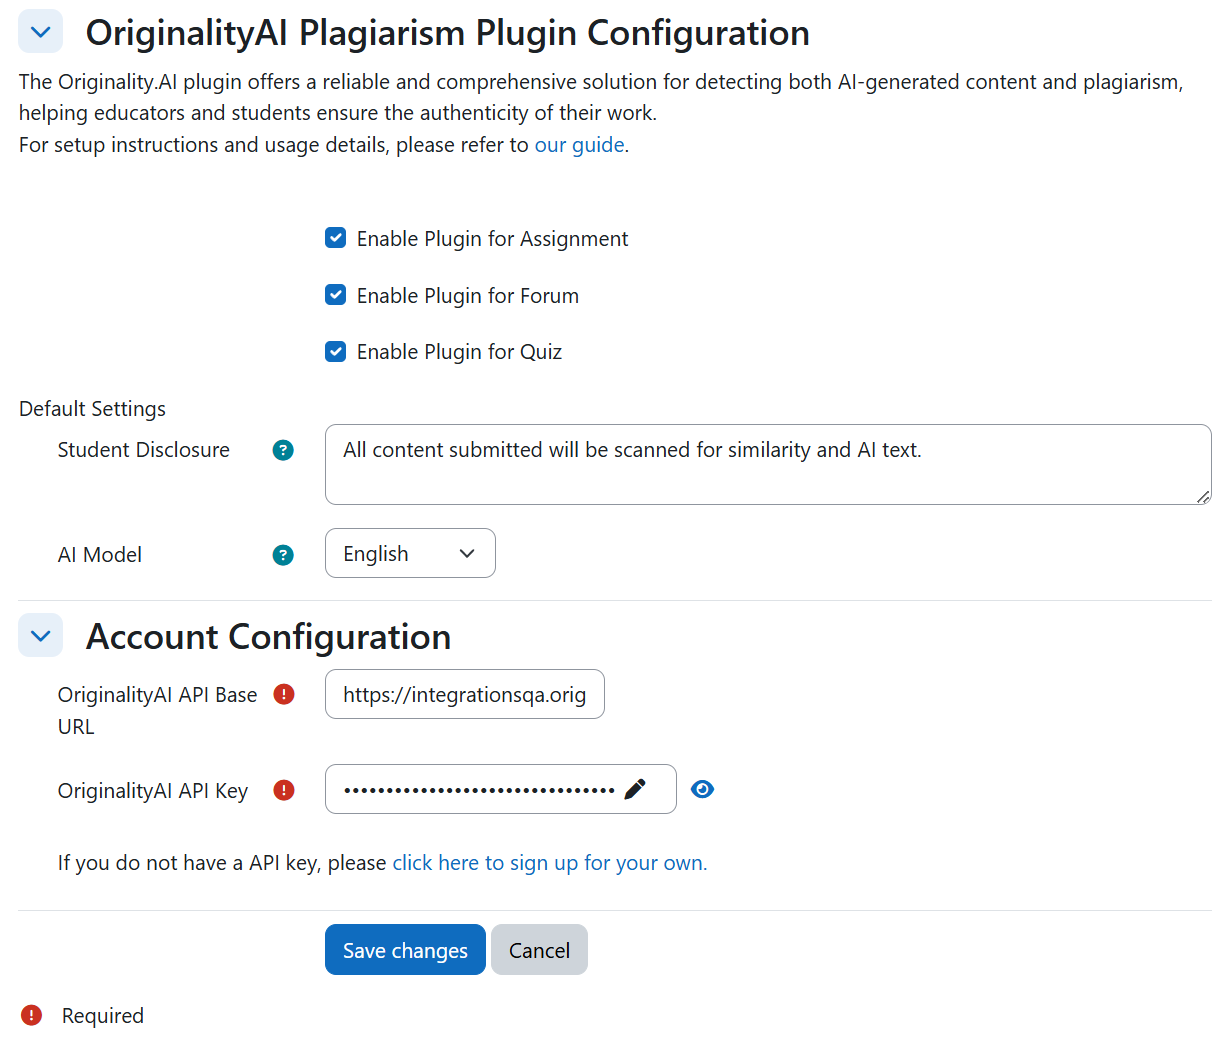Click the required icon beside API Base URL

pos(284,694)
